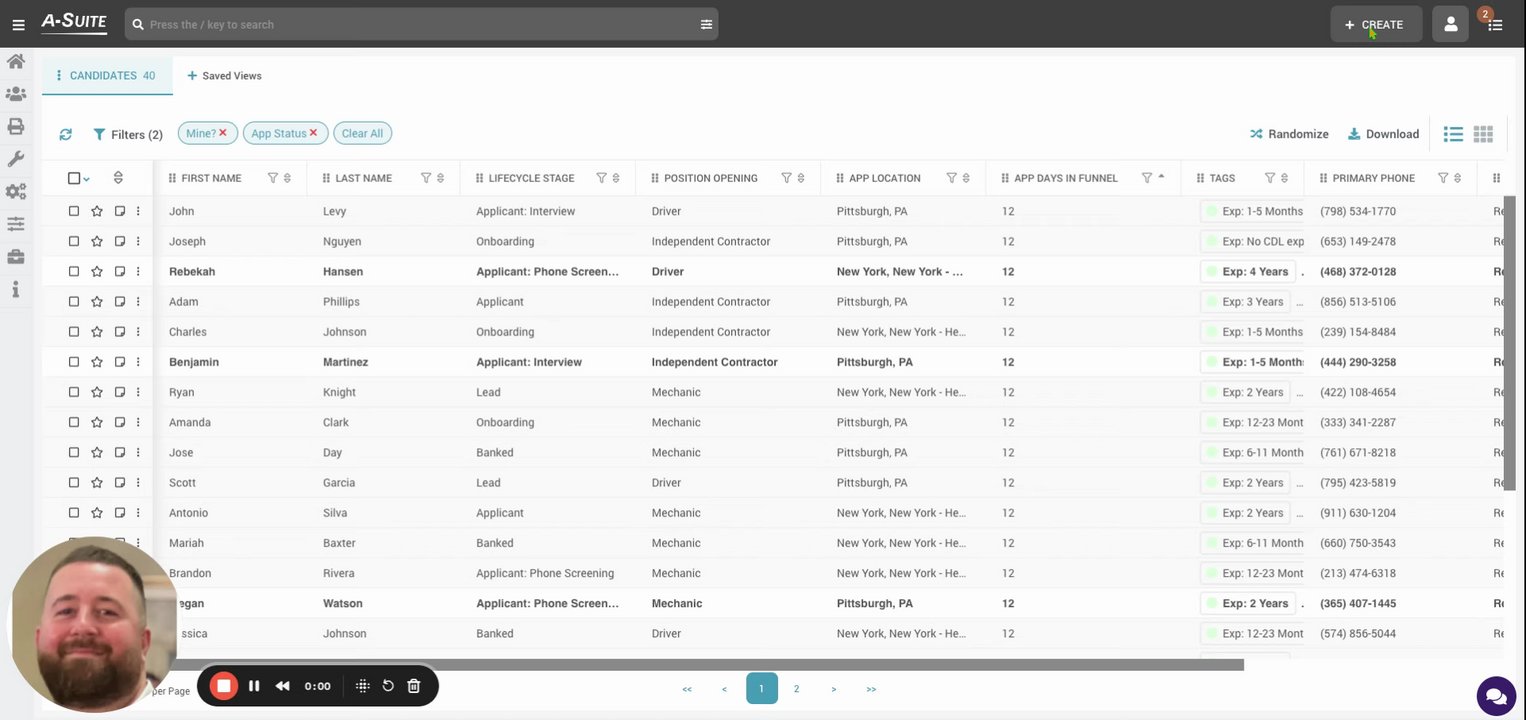
Task: Open the Tags column filter
Action: coord(1269,178)
